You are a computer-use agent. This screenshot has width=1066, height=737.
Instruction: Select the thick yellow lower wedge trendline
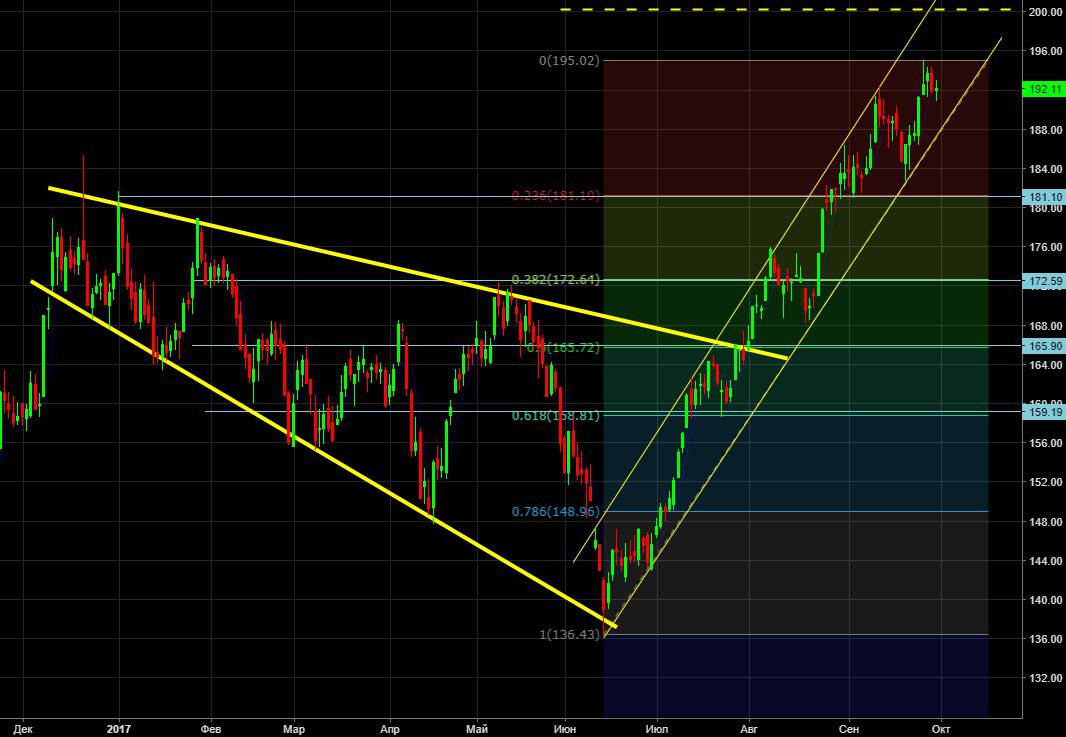point(323,453)
